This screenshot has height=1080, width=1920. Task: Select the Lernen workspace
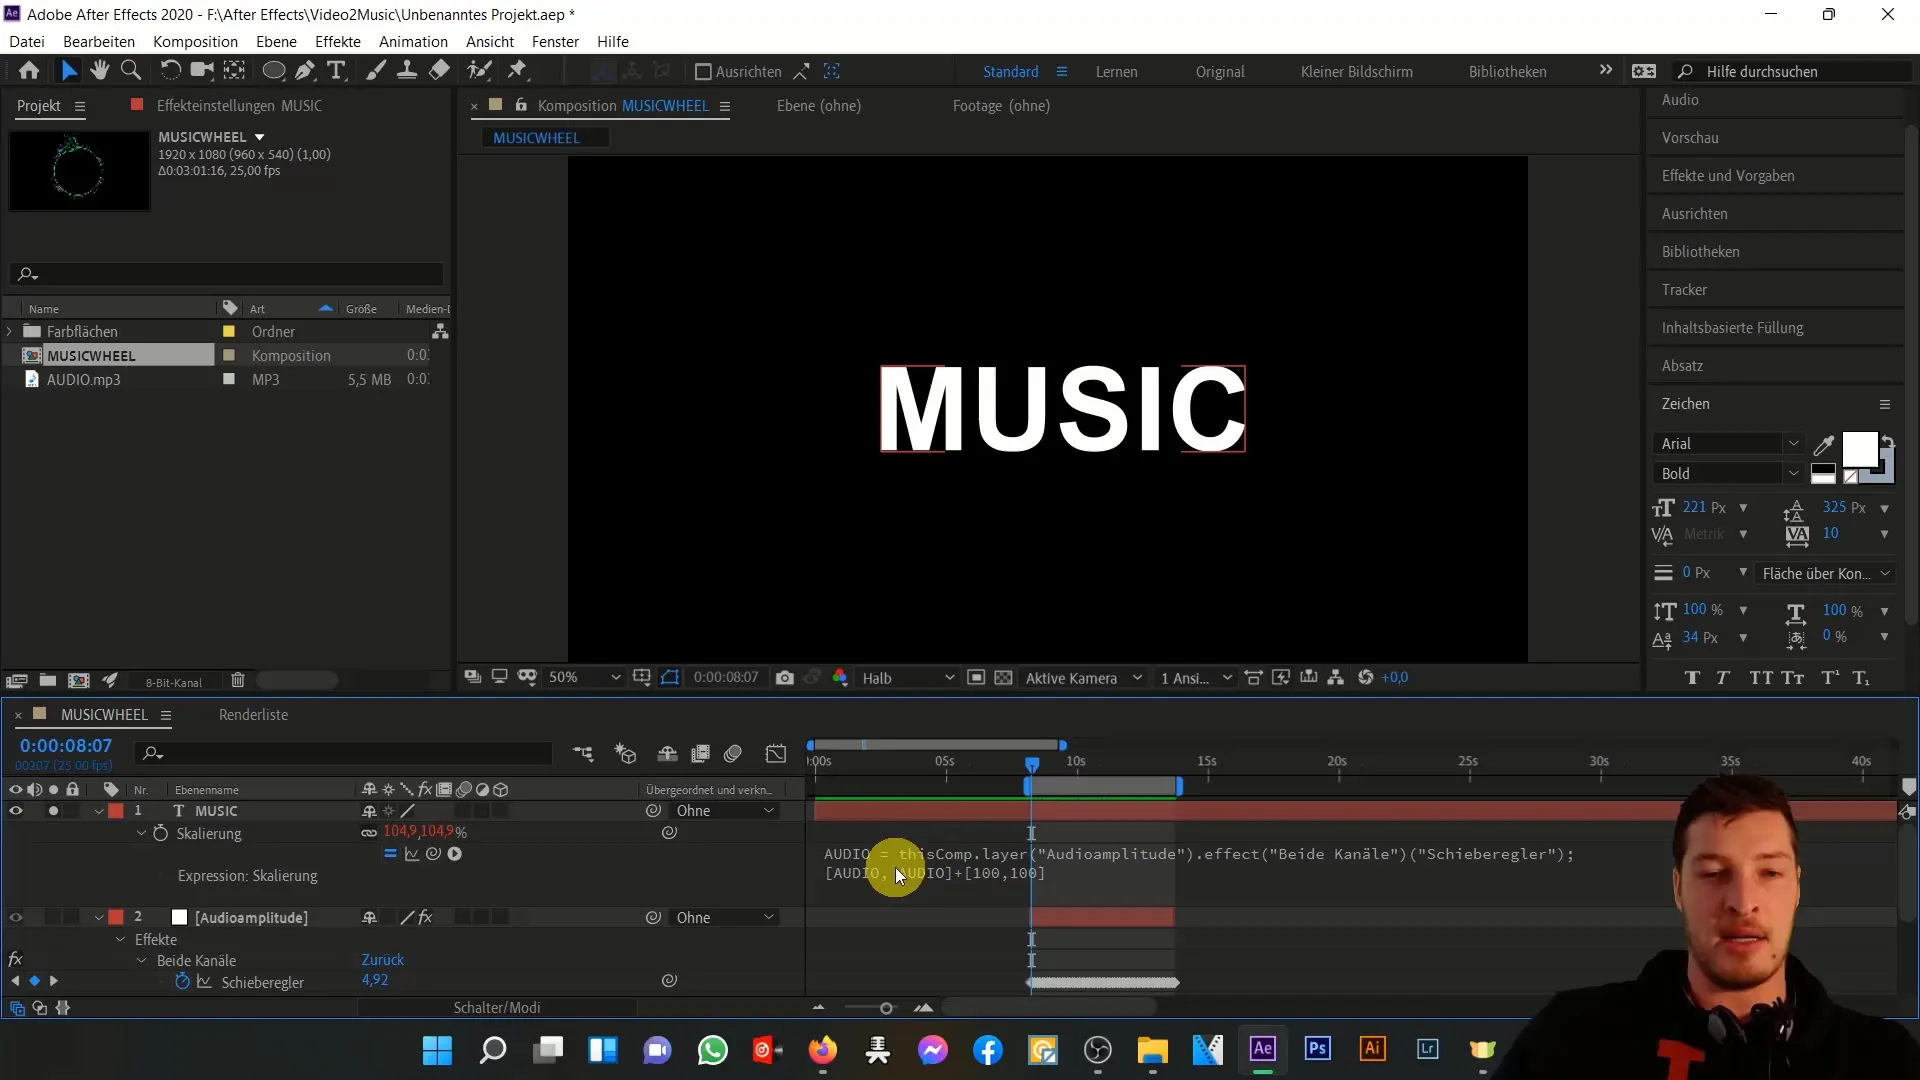click(1116, 72)
